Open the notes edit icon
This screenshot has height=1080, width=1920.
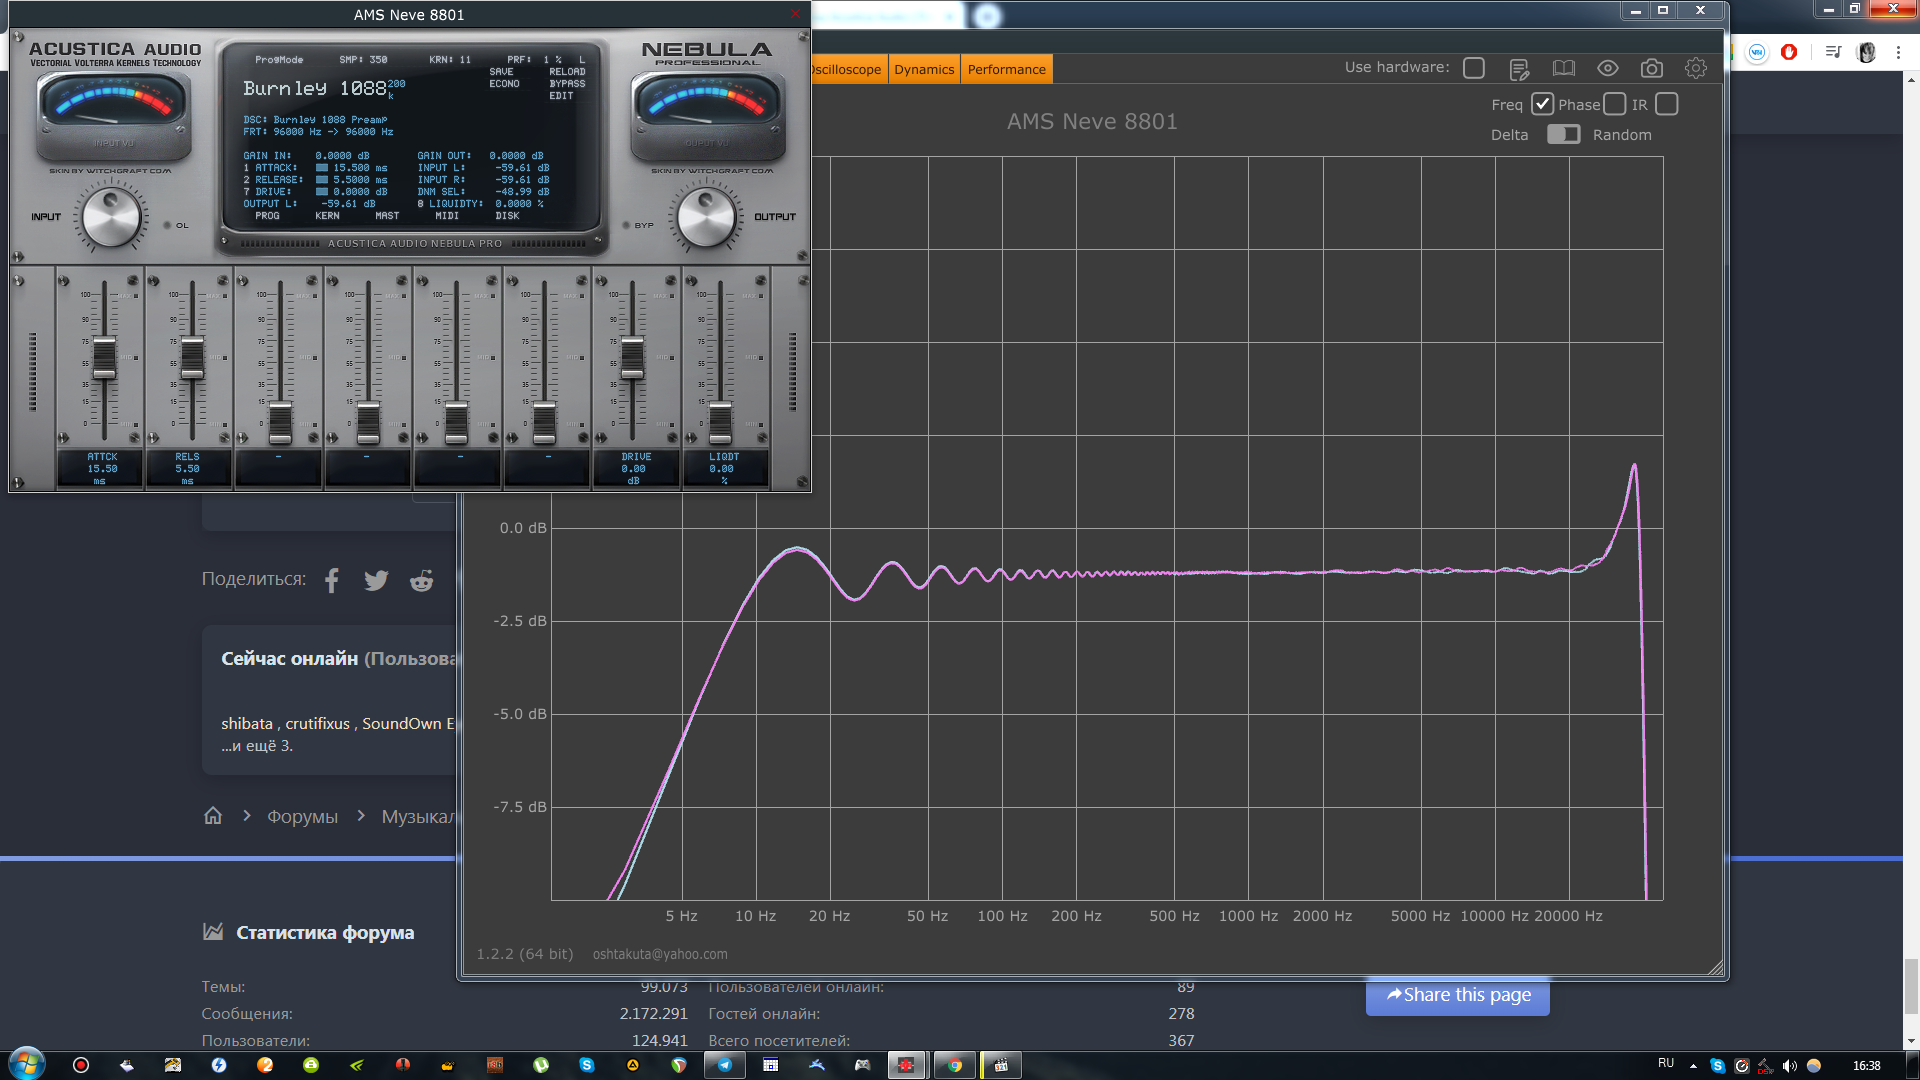pos(1519,68)
